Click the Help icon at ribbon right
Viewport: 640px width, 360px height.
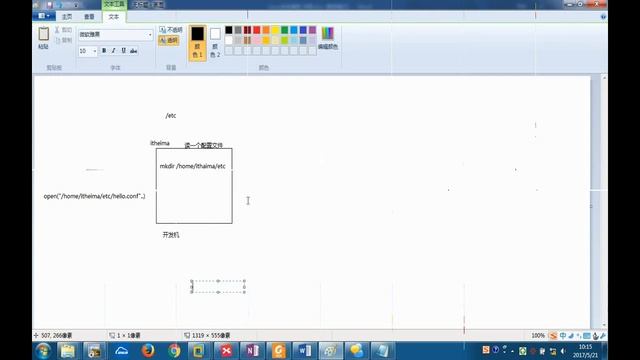[603, 17]
